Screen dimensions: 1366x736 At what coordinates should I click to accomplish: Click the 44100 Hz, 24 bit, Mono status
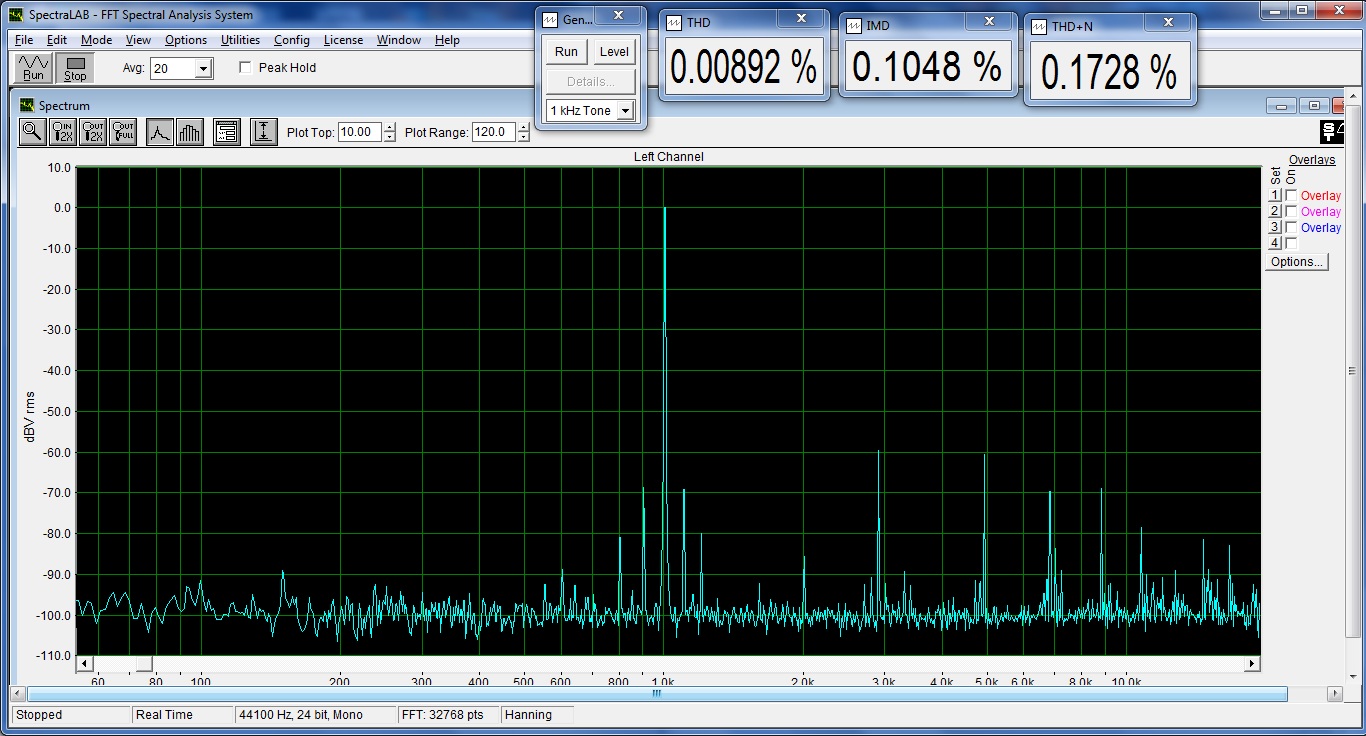(314, 715)
